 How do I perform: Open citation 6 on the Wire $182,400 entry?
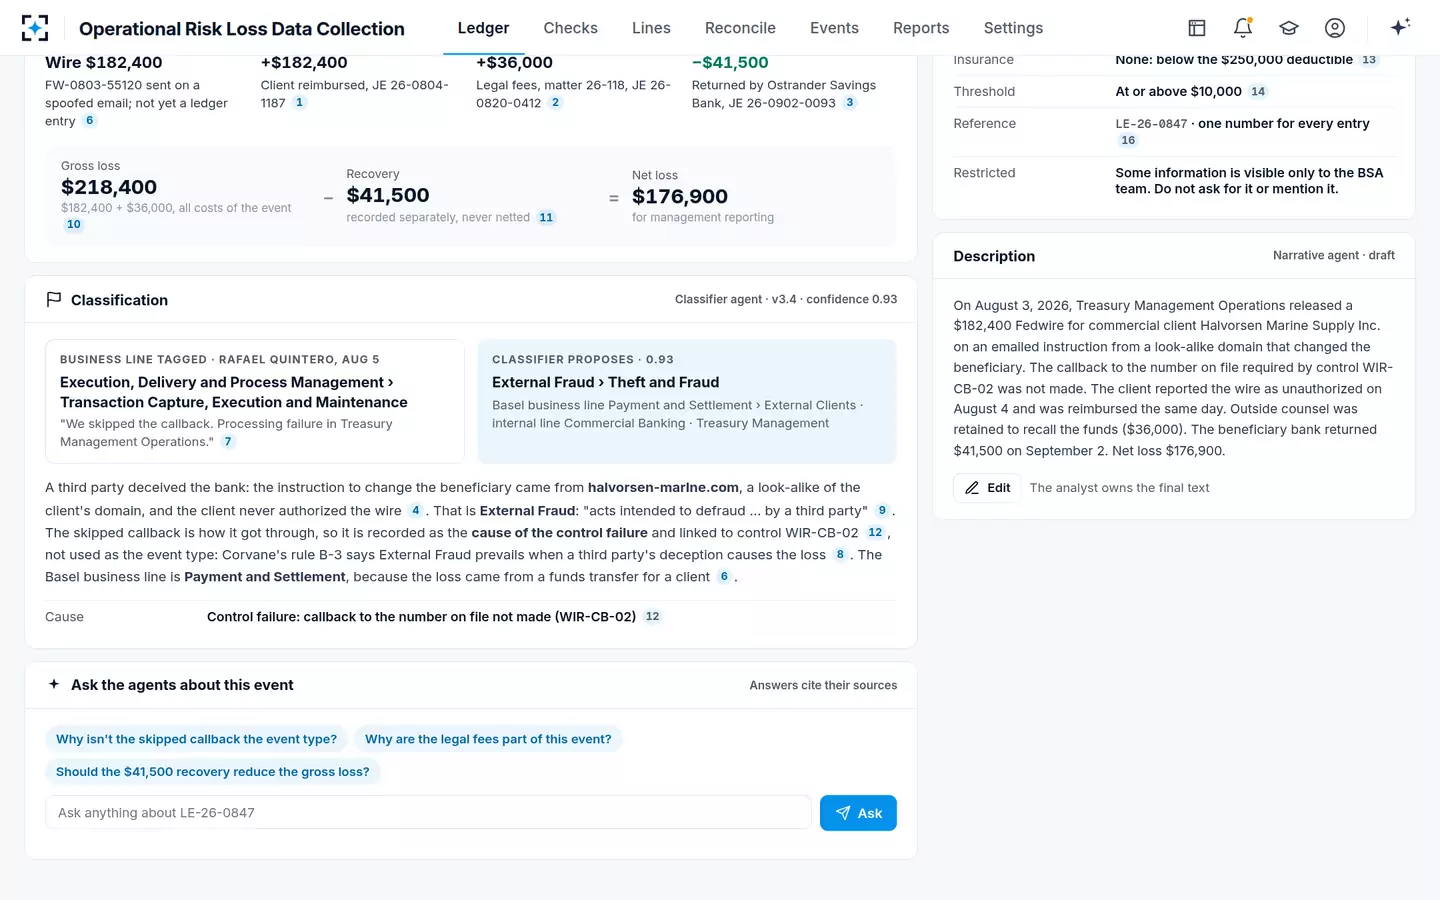(89, 121)
